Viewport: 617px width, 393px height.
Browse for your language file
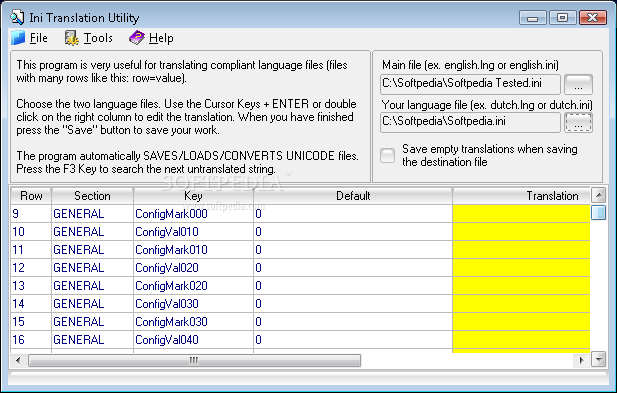578,122
